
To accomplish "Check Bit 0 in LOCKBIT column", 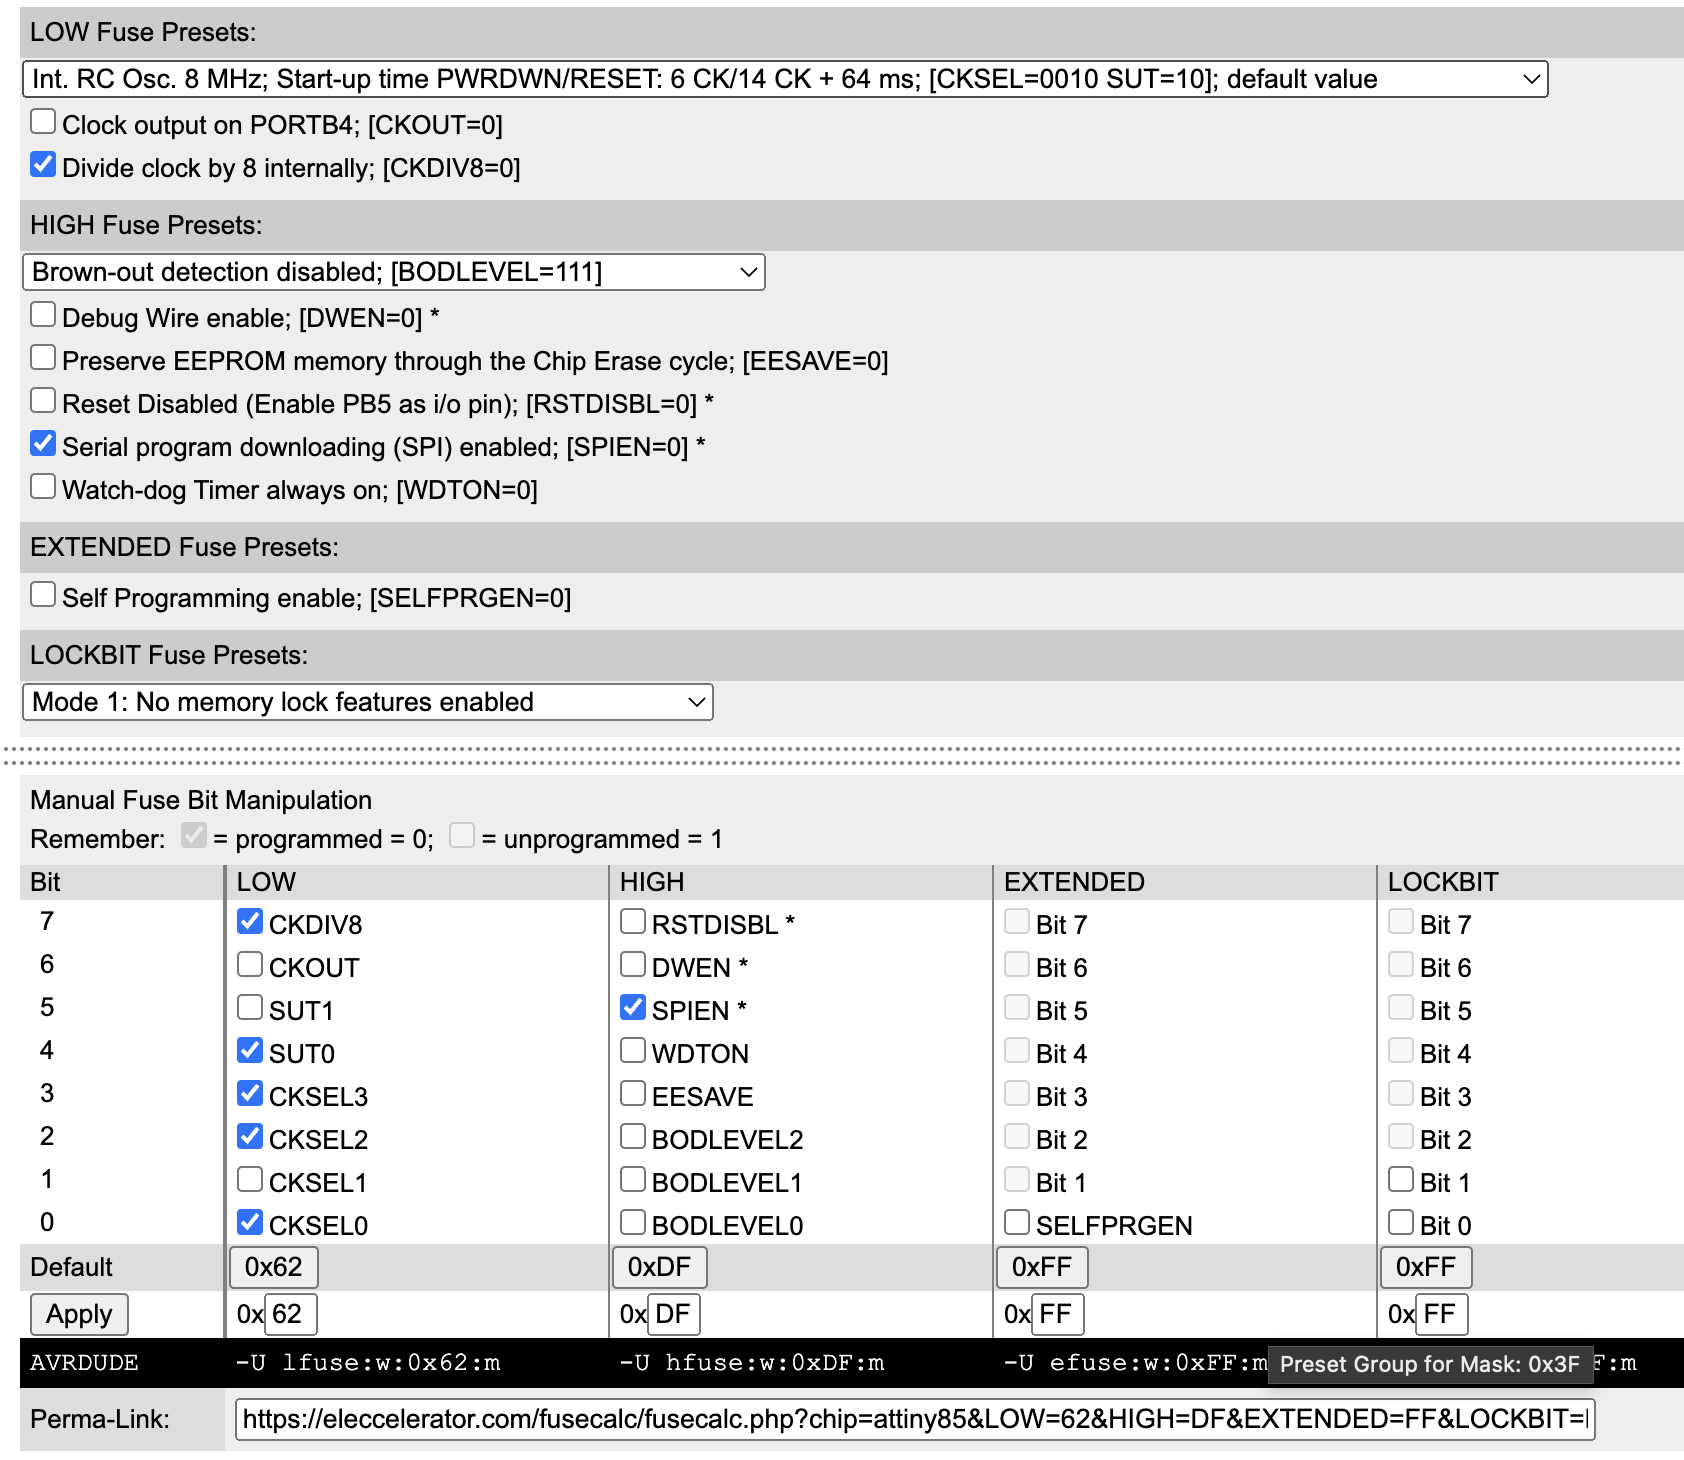I will (x=1401, y=1223).
